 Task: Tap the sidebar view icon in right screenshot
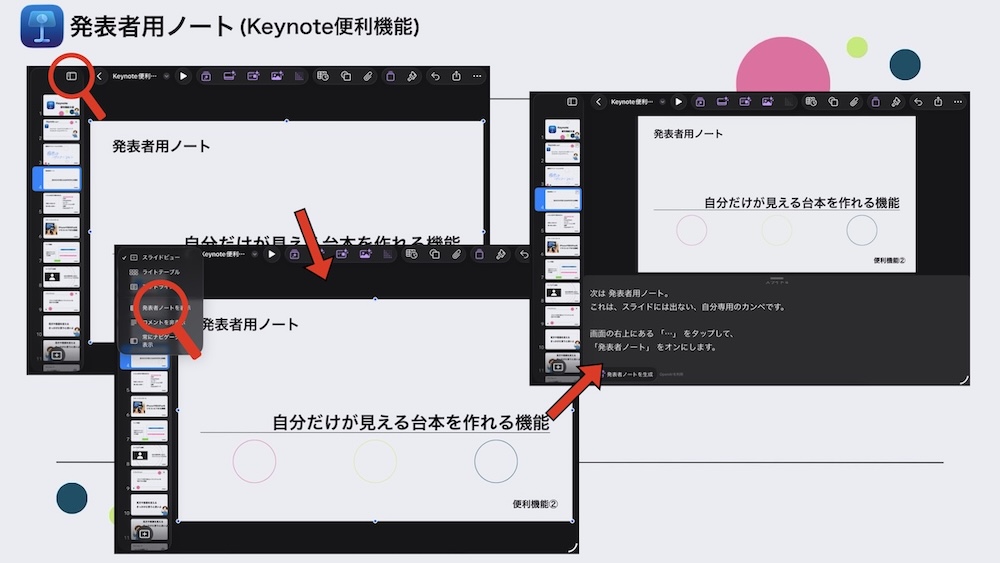[572, 101]
